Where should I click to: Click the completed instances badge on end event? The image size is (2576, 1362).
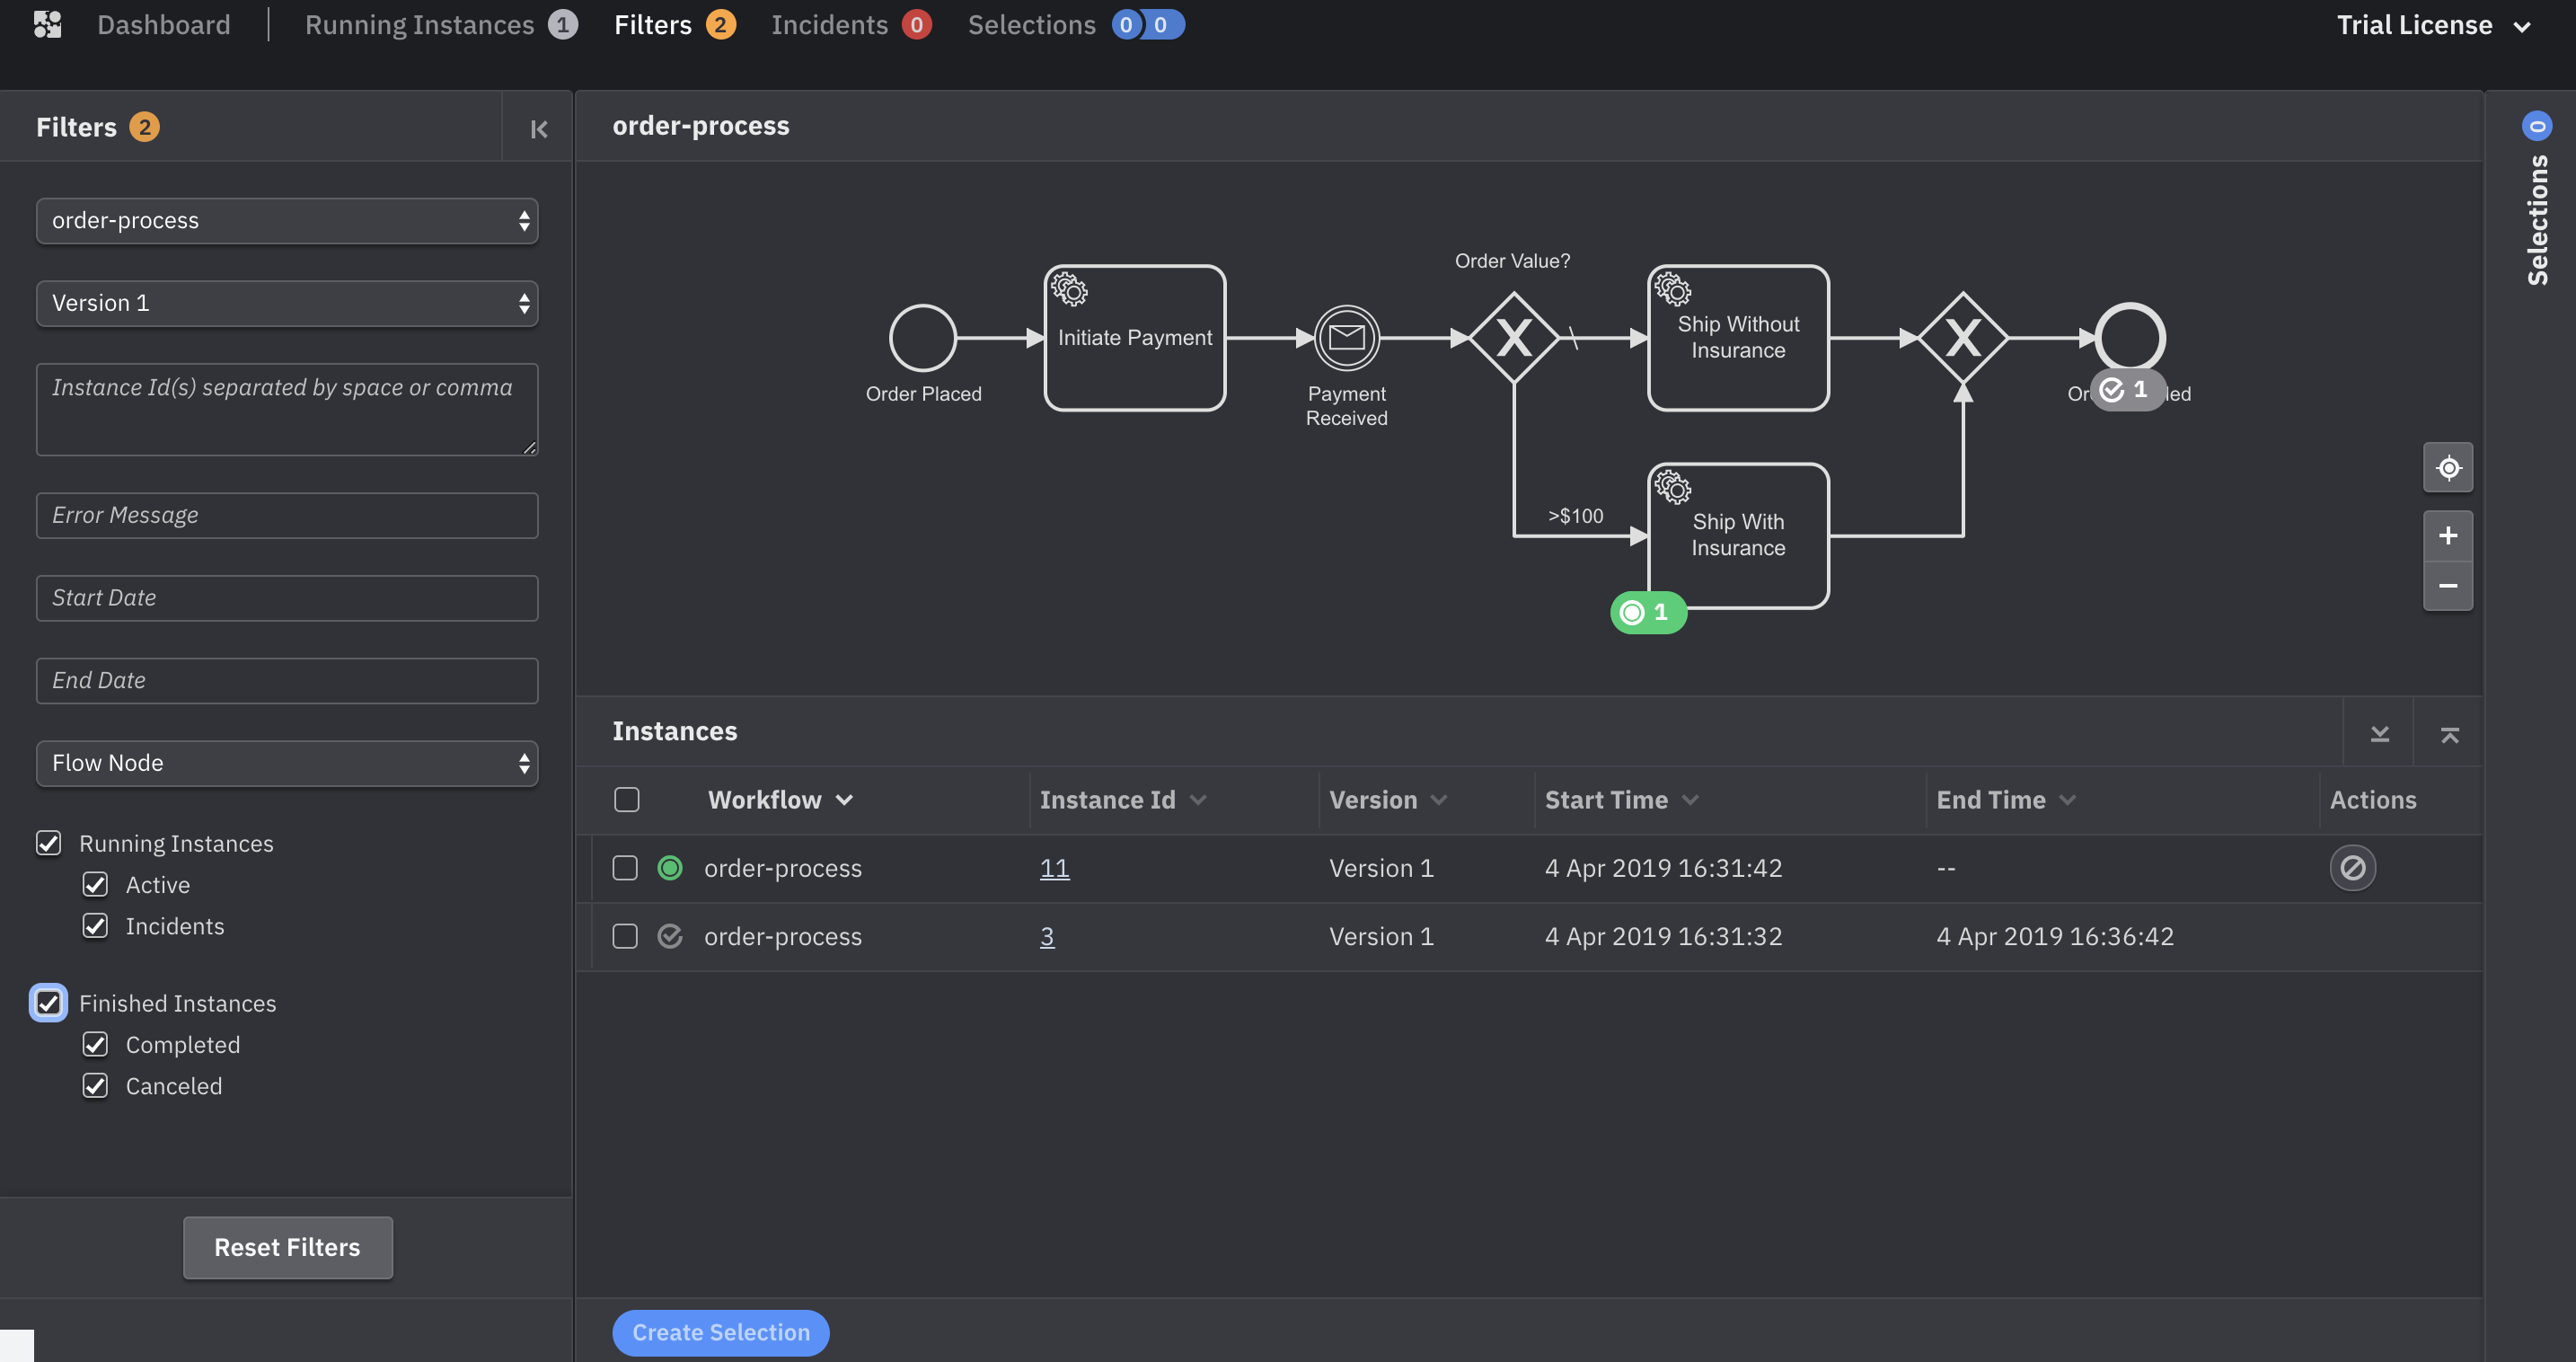coord(2128,389)
